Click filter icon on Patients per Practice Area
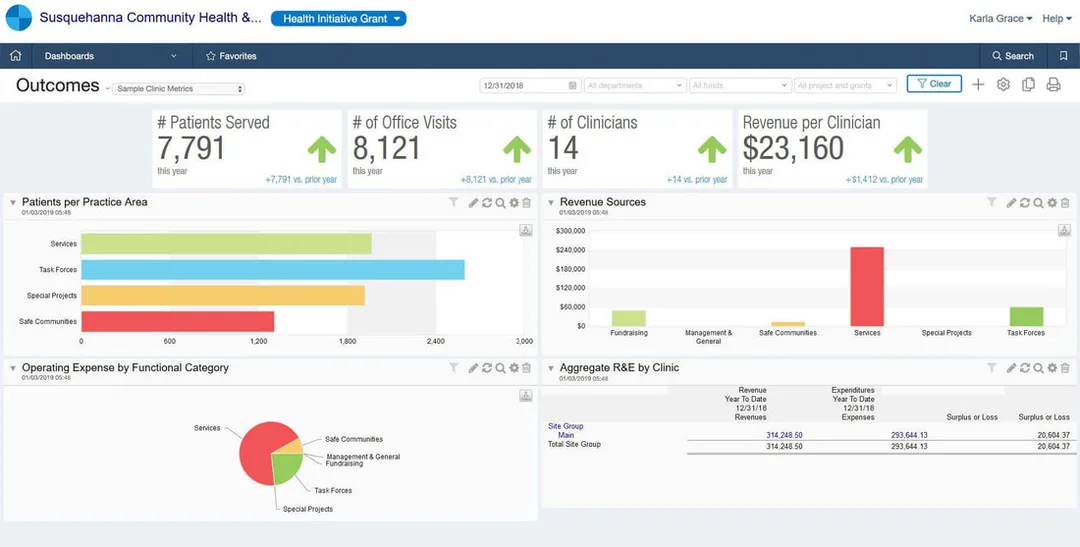Viewport: 1080px width, 547px height. tap(453, 203)
